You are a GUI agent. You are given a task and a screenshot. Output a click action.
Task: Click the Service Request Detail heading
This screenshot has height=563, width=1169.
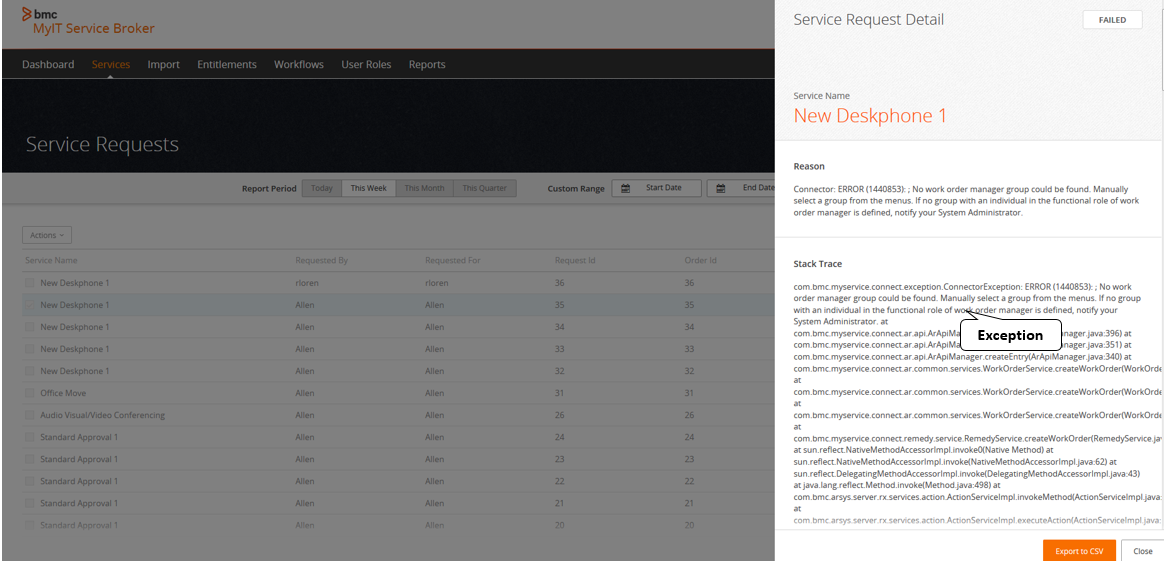coord(869,19)
